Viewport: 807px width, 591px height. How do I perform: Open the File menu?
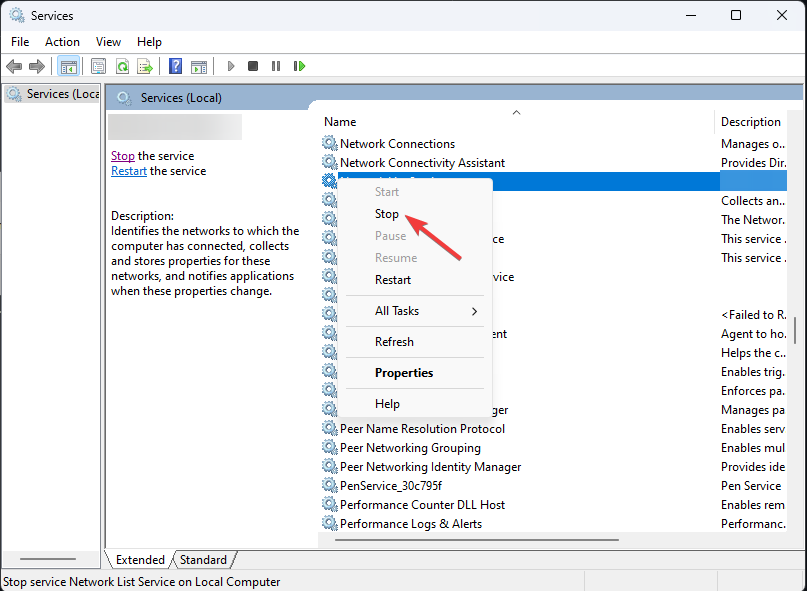[x=20, y=42]
